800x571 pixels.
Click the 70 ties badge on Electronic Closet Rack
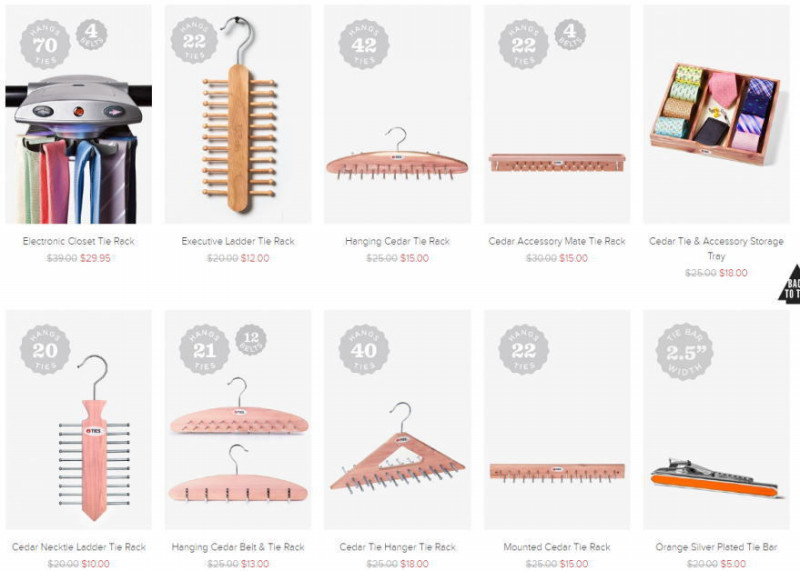point(45,44)
